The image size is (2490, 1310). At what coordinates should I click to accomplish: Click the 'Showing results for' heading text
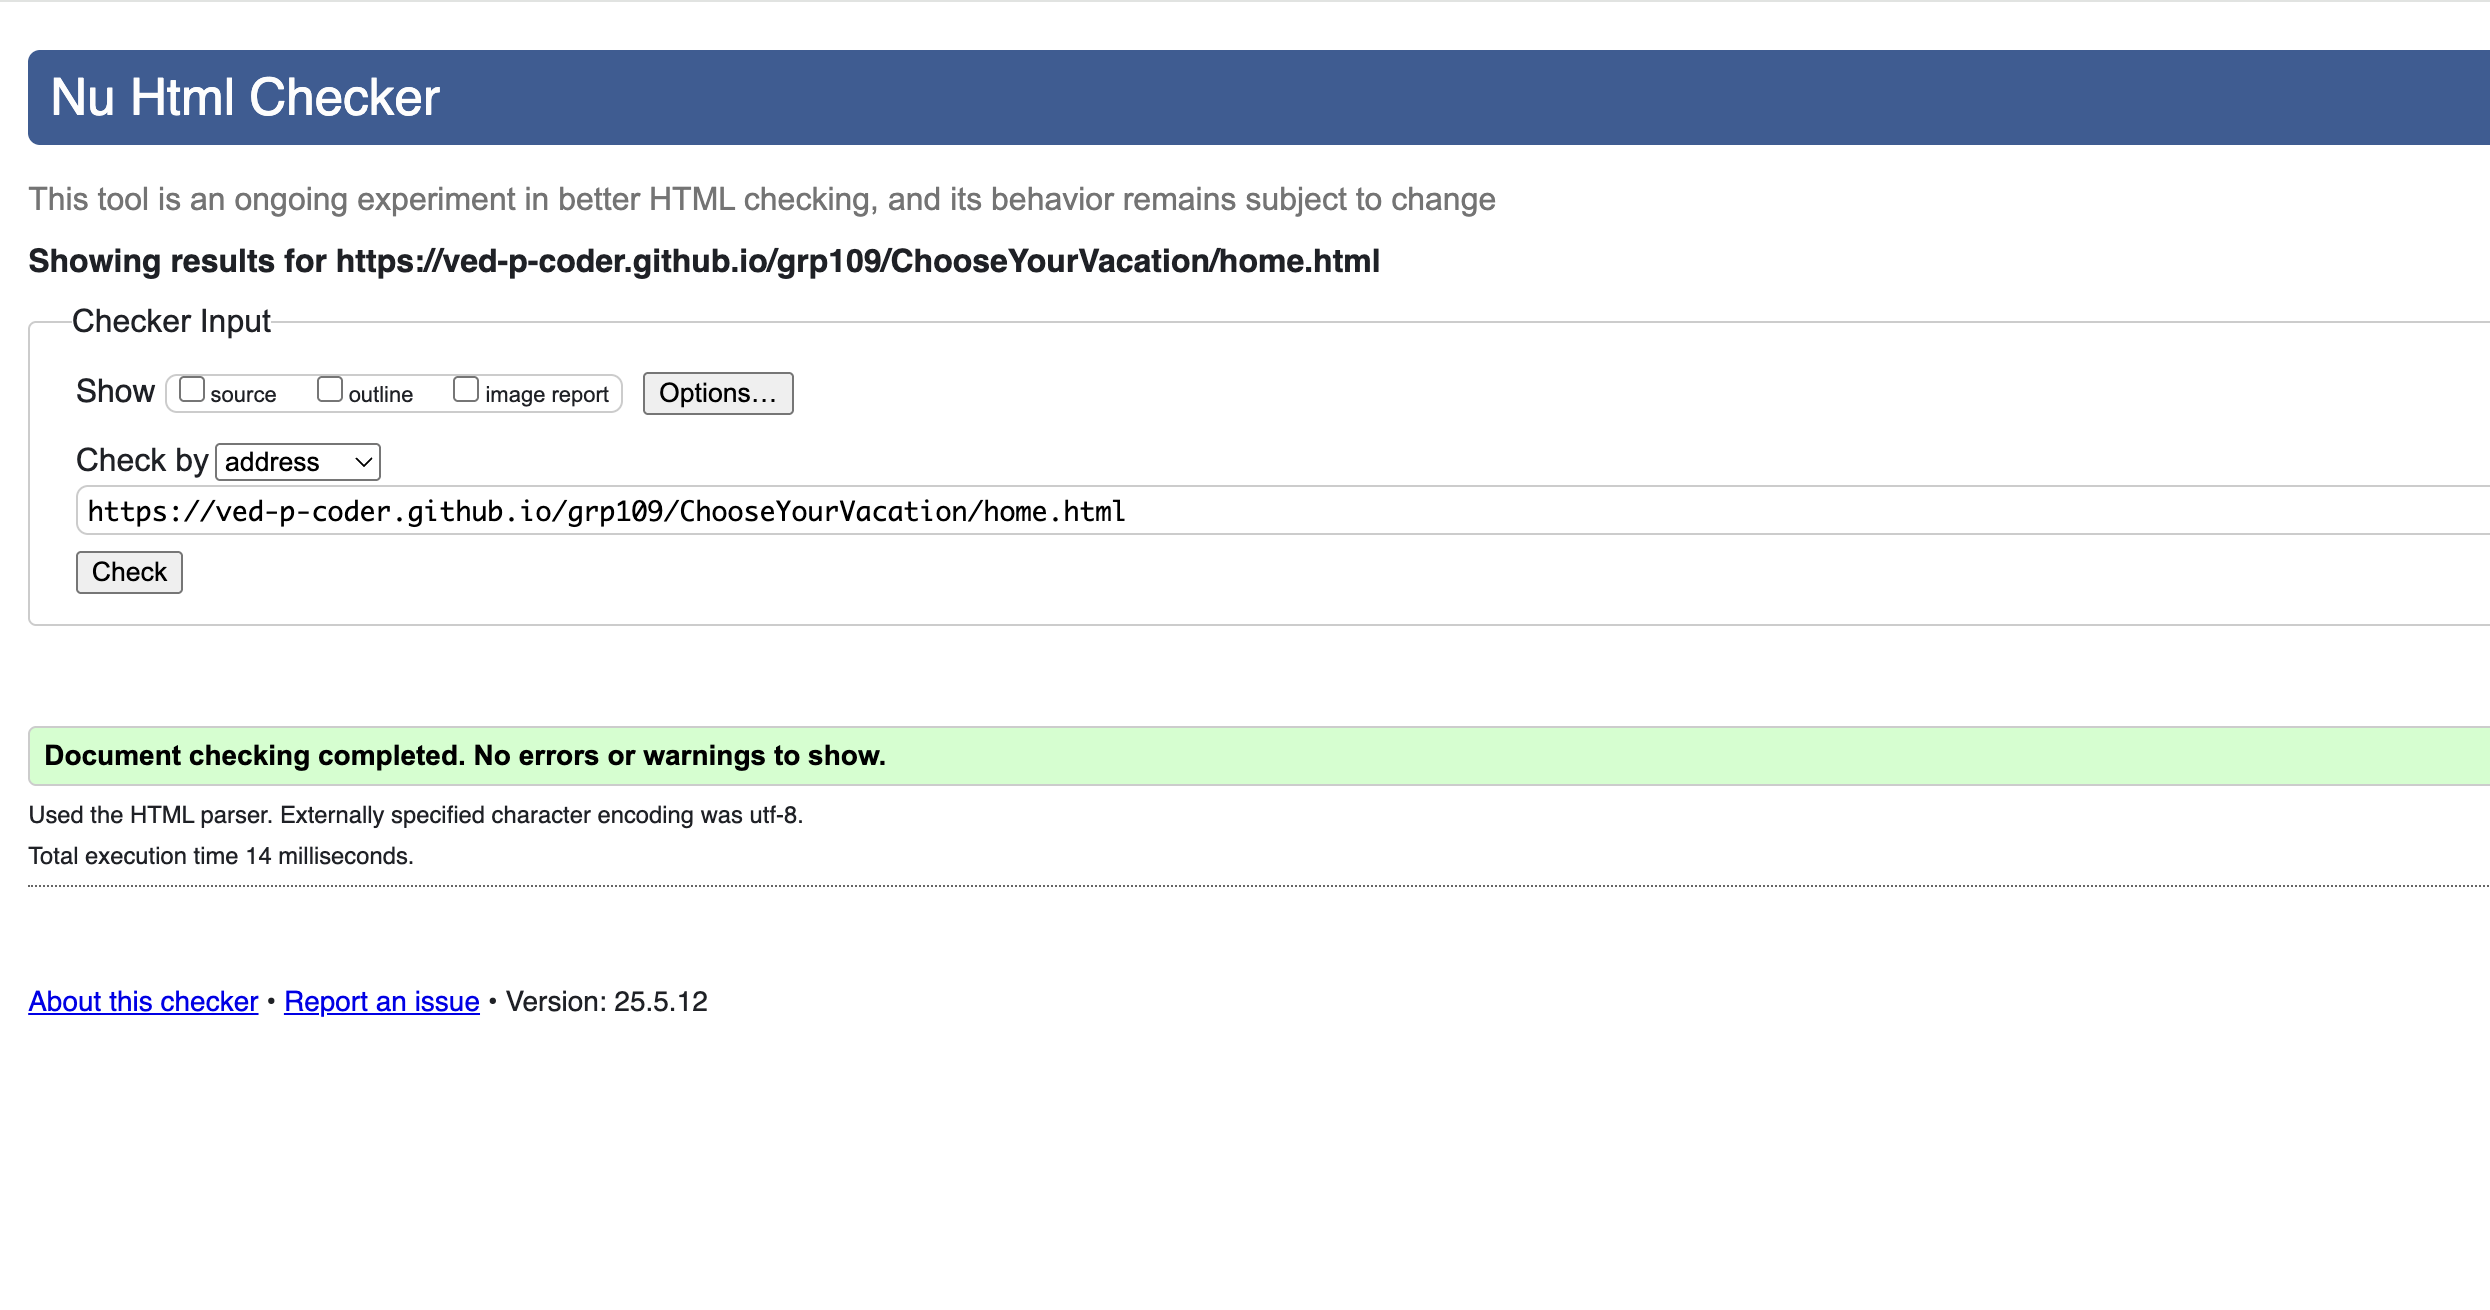pyautogui.click(x=704, y=261)
